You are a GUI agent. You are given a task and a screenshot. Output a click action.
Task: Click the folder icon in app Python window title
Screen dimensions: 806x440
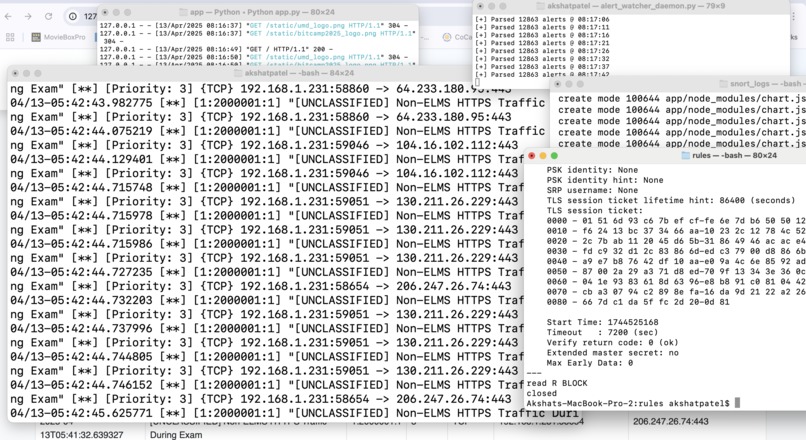point(184,12)
